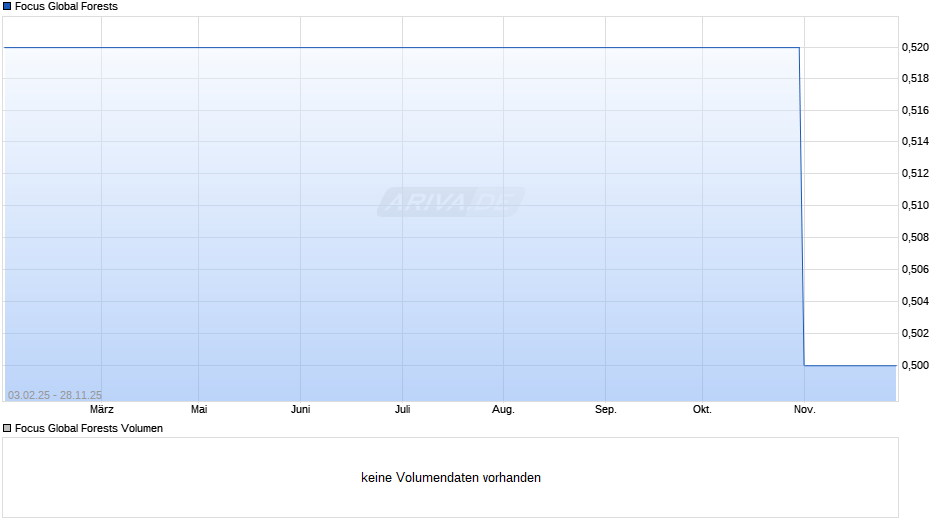
Task: Click the Okt. month axis label
Action: tap(703, 410)
